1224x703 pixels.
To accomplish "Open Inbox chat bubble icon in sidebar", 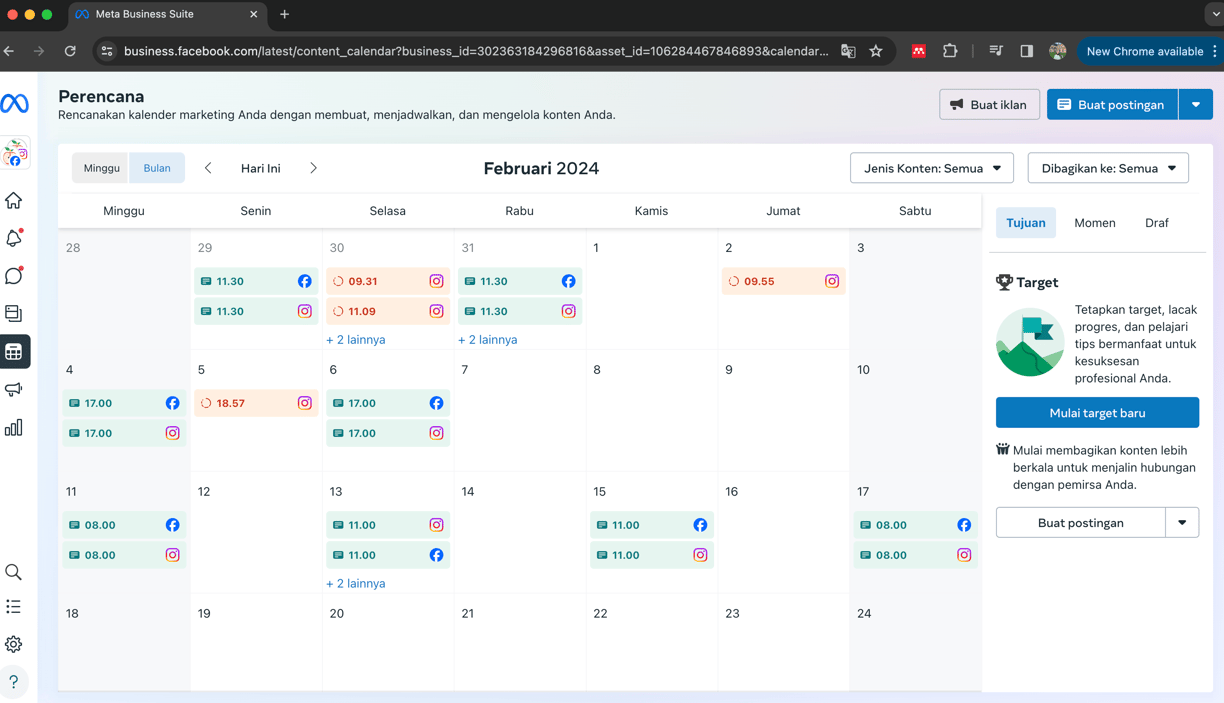I will pos(14,276).
